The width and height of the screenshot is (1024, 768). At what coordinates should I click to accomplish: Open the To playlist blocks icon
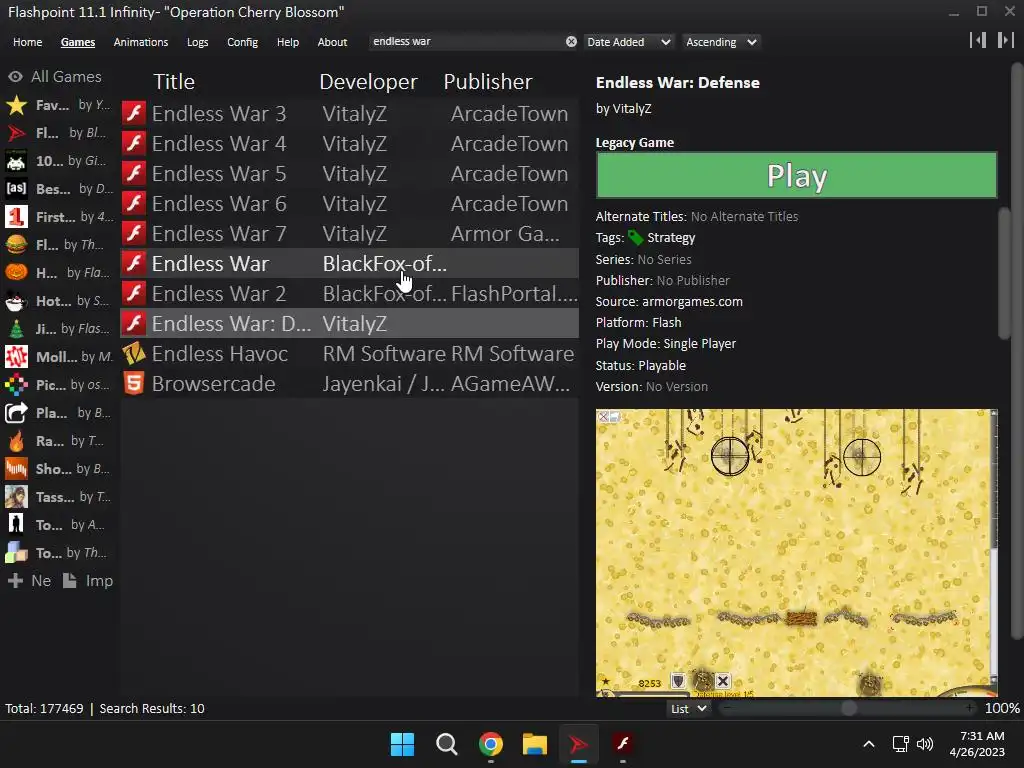[16, 552]
